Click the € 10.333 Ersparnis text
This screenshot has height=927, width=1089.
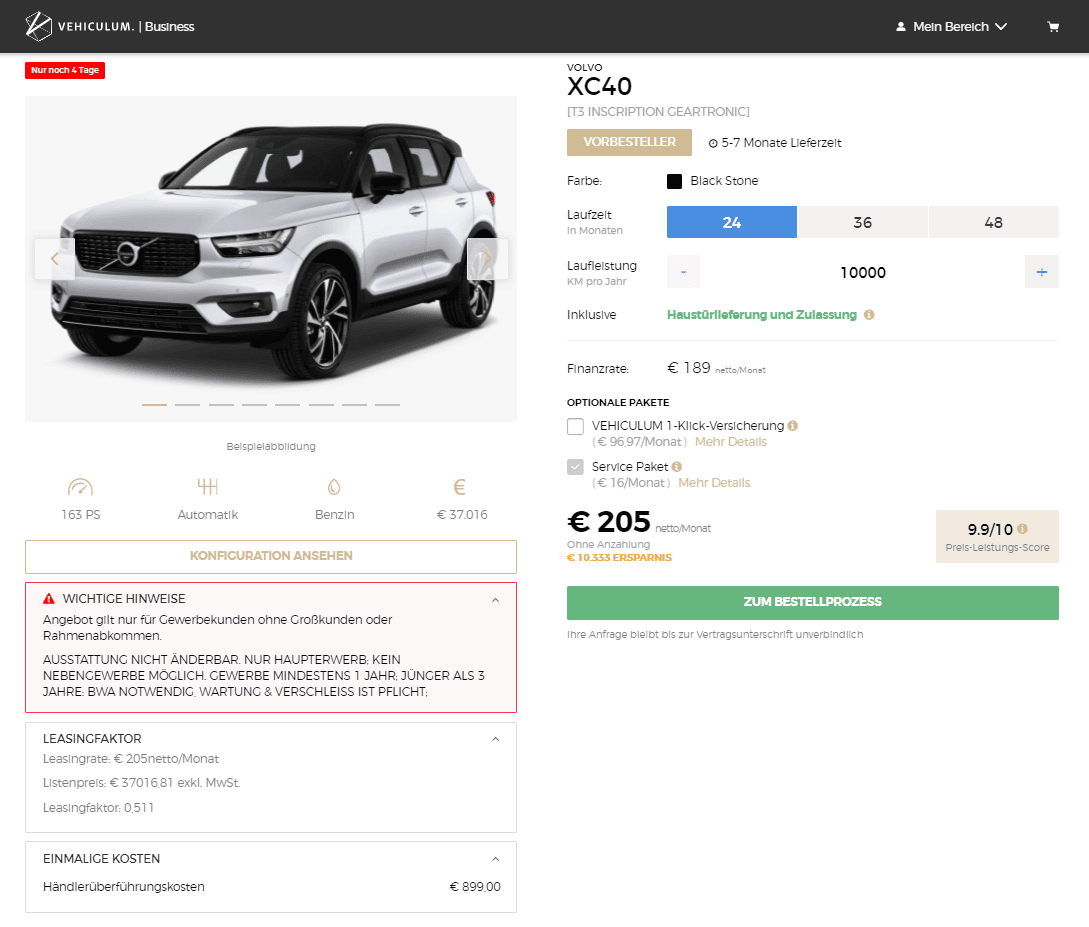tap(619, 558)
